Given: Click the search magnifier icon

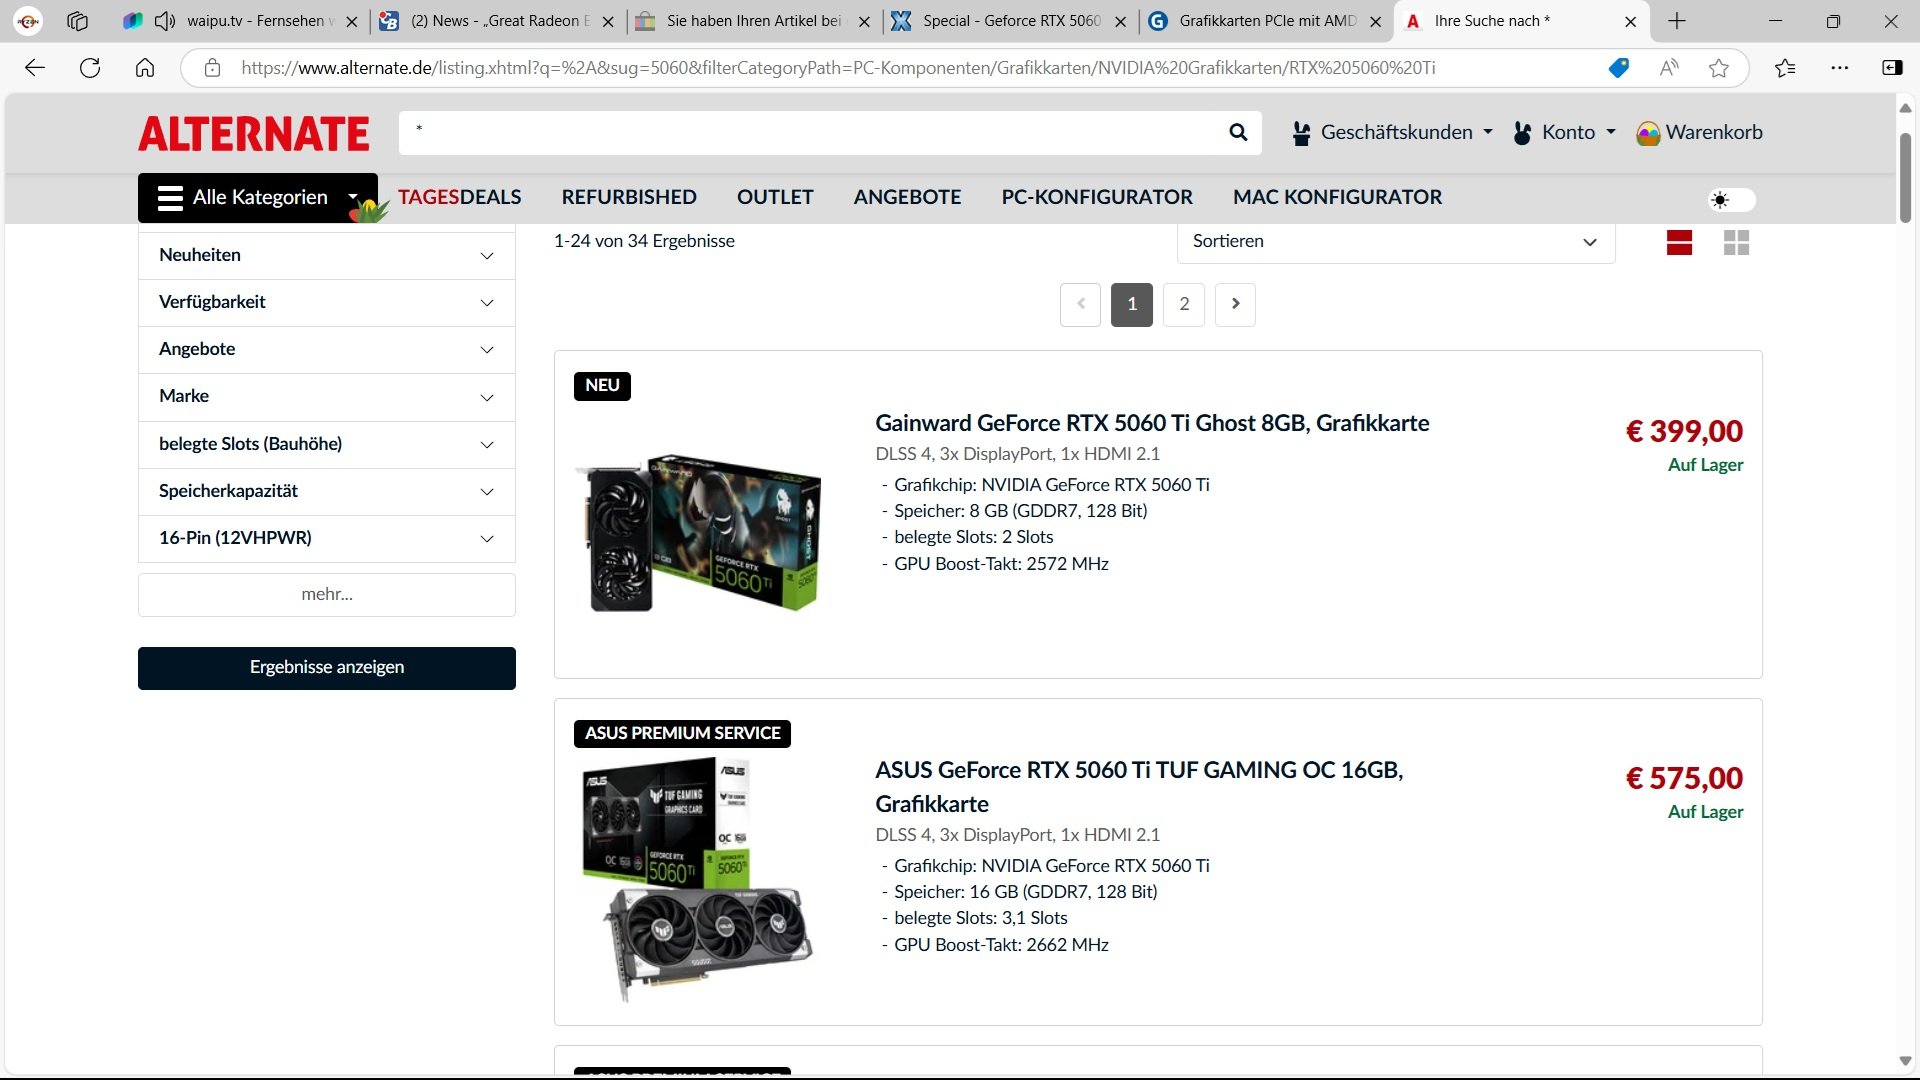Looking at the screenshot, I should (1238, 132).
